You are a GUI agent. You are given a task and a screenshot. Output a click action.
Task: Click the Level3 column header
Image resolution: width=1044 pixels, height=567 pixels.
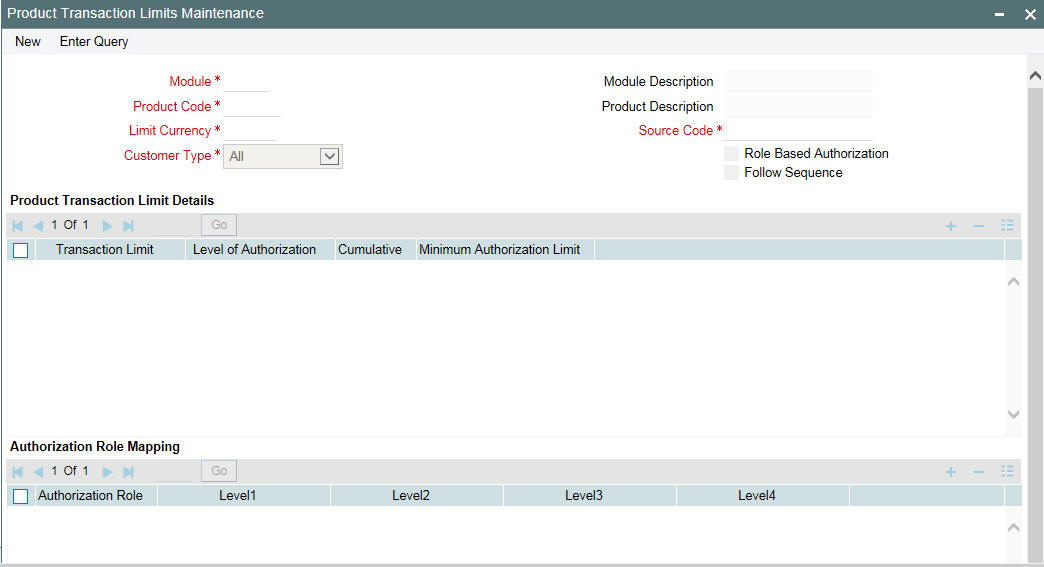(590, 496)
